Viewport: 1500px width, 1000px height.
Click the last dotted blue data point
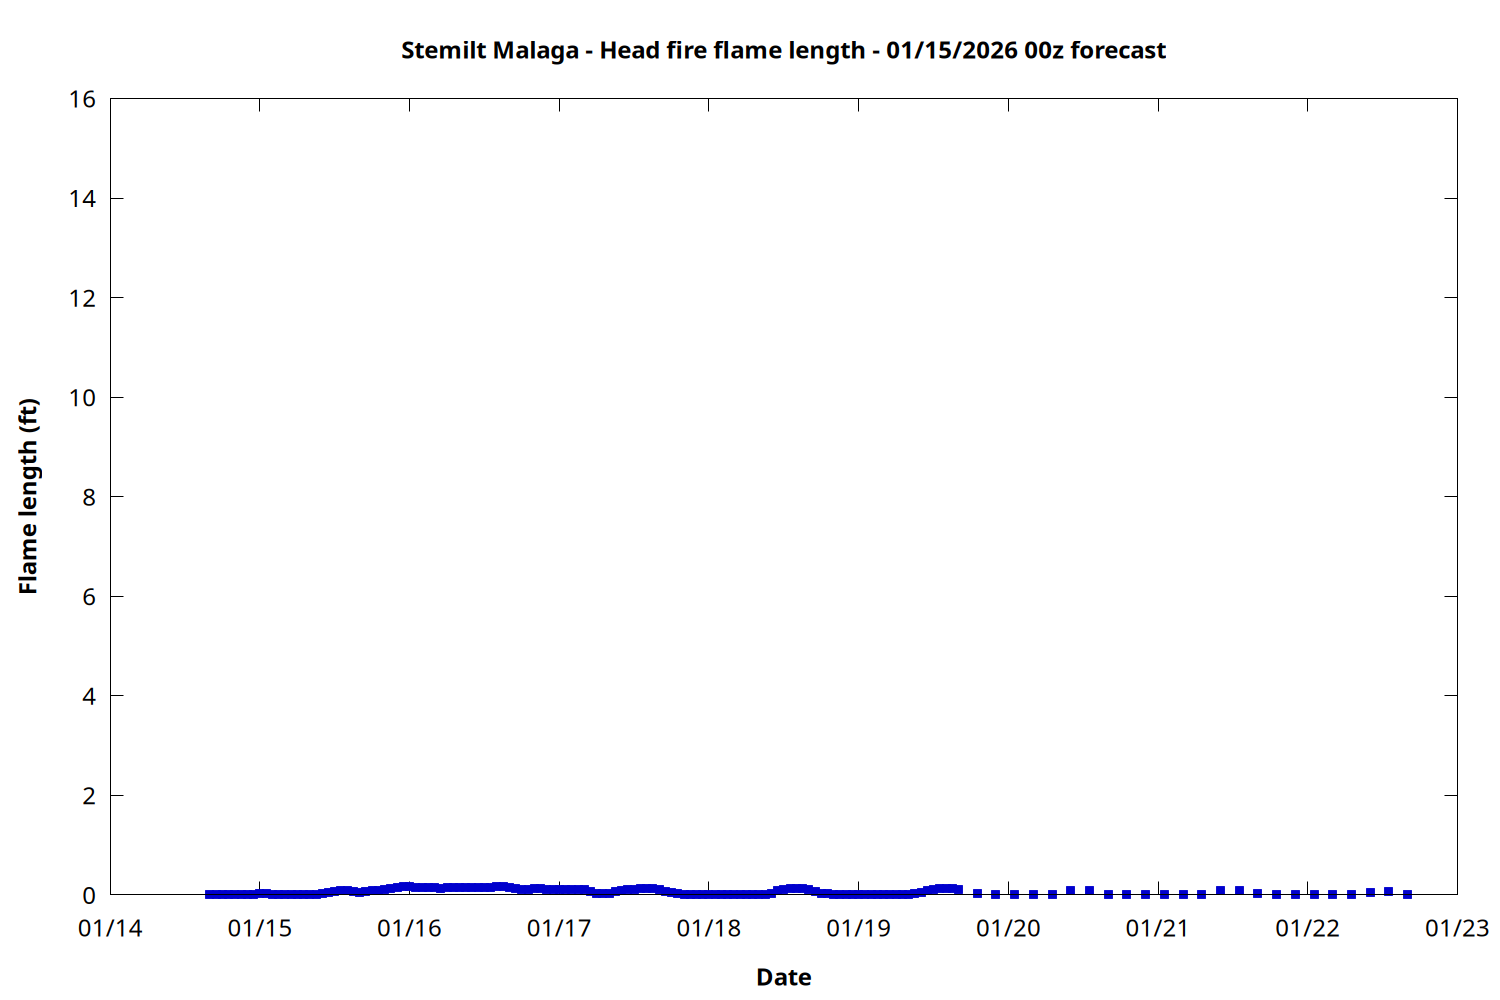click(1407, 894)
